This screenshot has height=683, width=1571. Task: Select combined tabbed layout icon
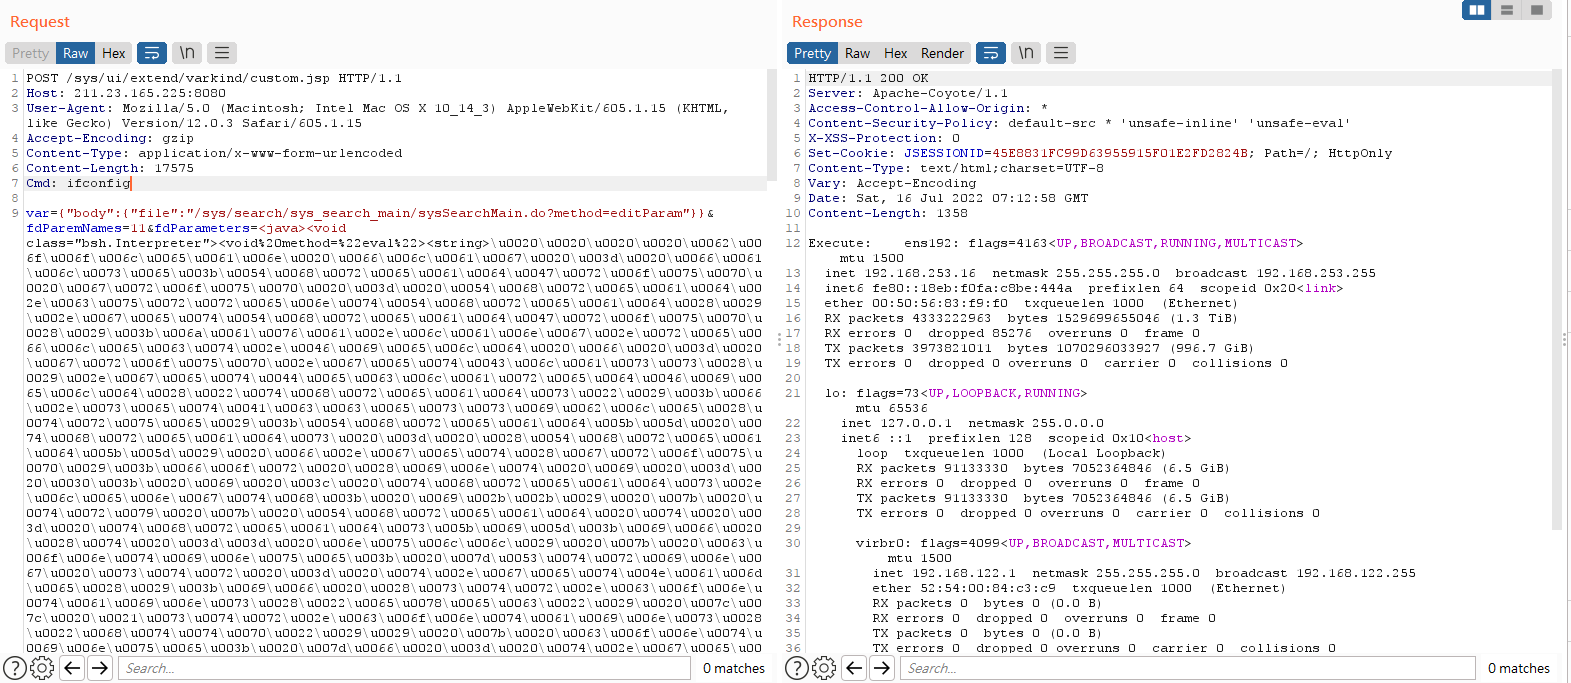pos(1537,10)
